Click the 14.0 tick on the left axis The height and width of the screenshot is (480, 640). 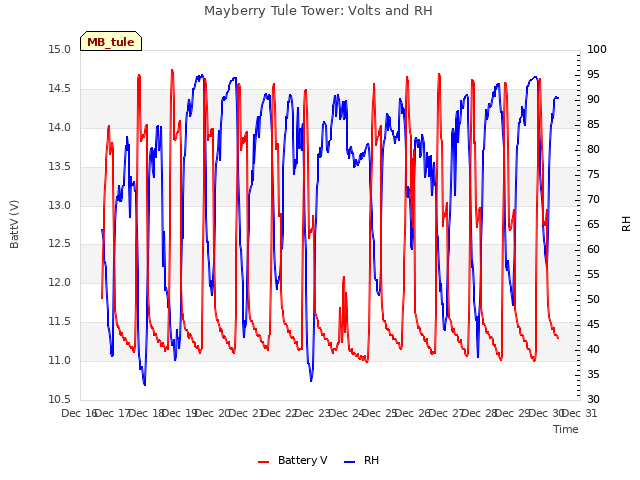[60, 127]
